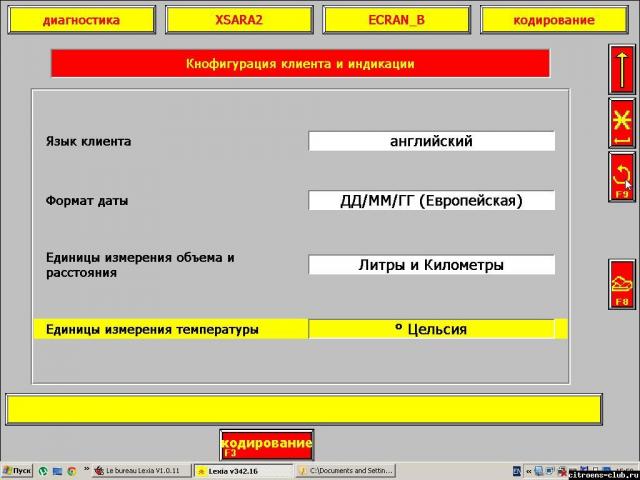The height and width of the screenshot is (480, 640).
Task: Expand hidden system tray icons chevron
Action: pyautogui.click(x=529, y=471)
